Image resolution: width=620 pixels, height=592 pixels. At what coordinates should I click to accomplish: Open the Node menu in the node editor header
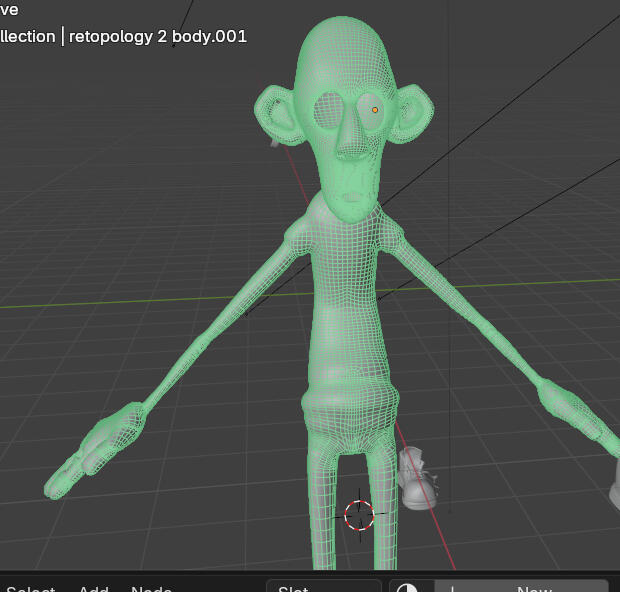[151, 588]
